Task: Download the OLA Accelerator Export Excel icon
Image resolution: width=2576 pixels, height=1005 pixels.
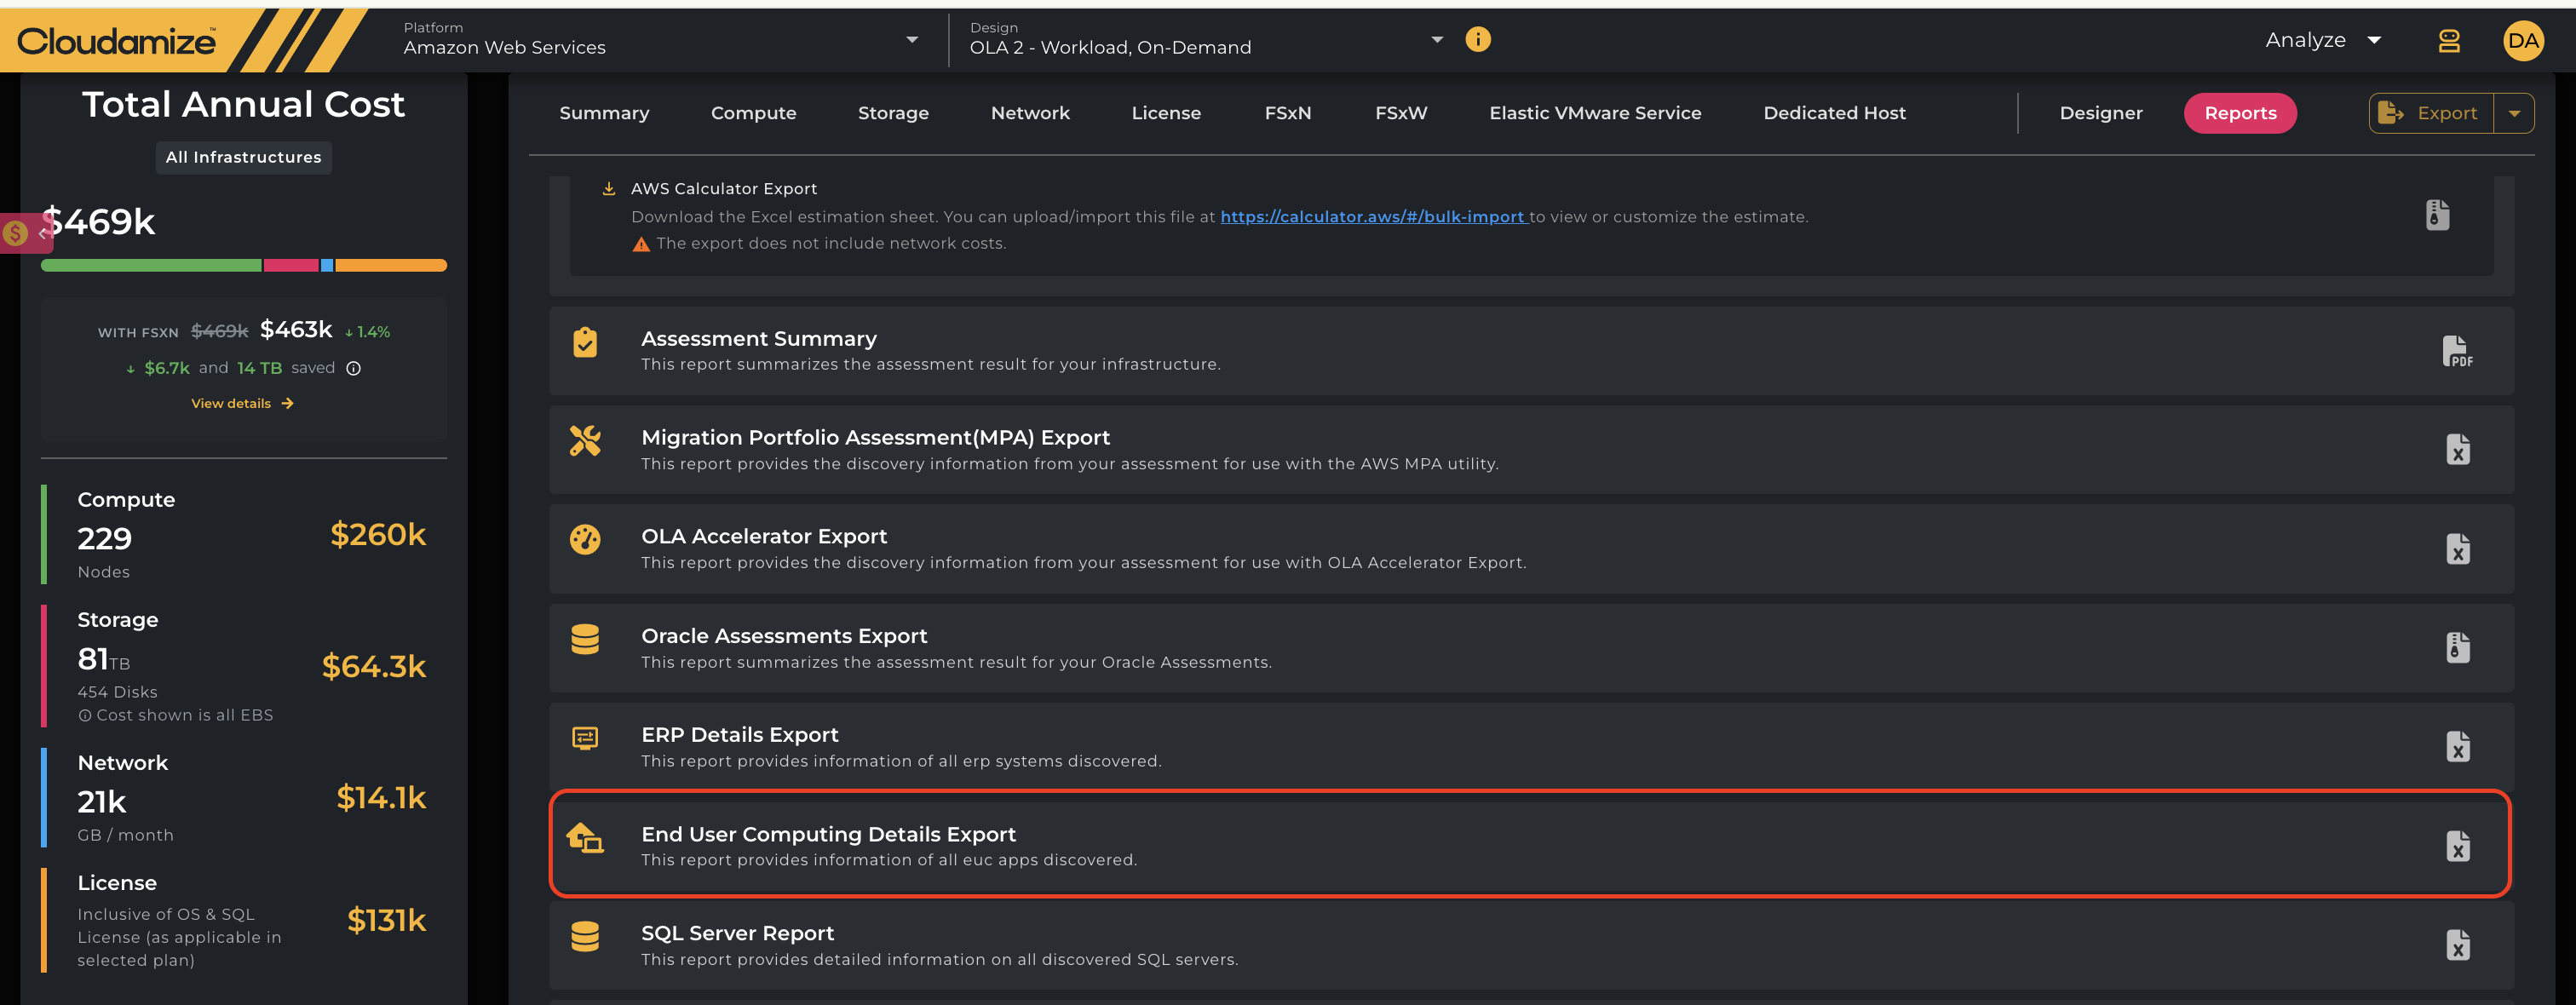Action: (x=2458, y=549)
